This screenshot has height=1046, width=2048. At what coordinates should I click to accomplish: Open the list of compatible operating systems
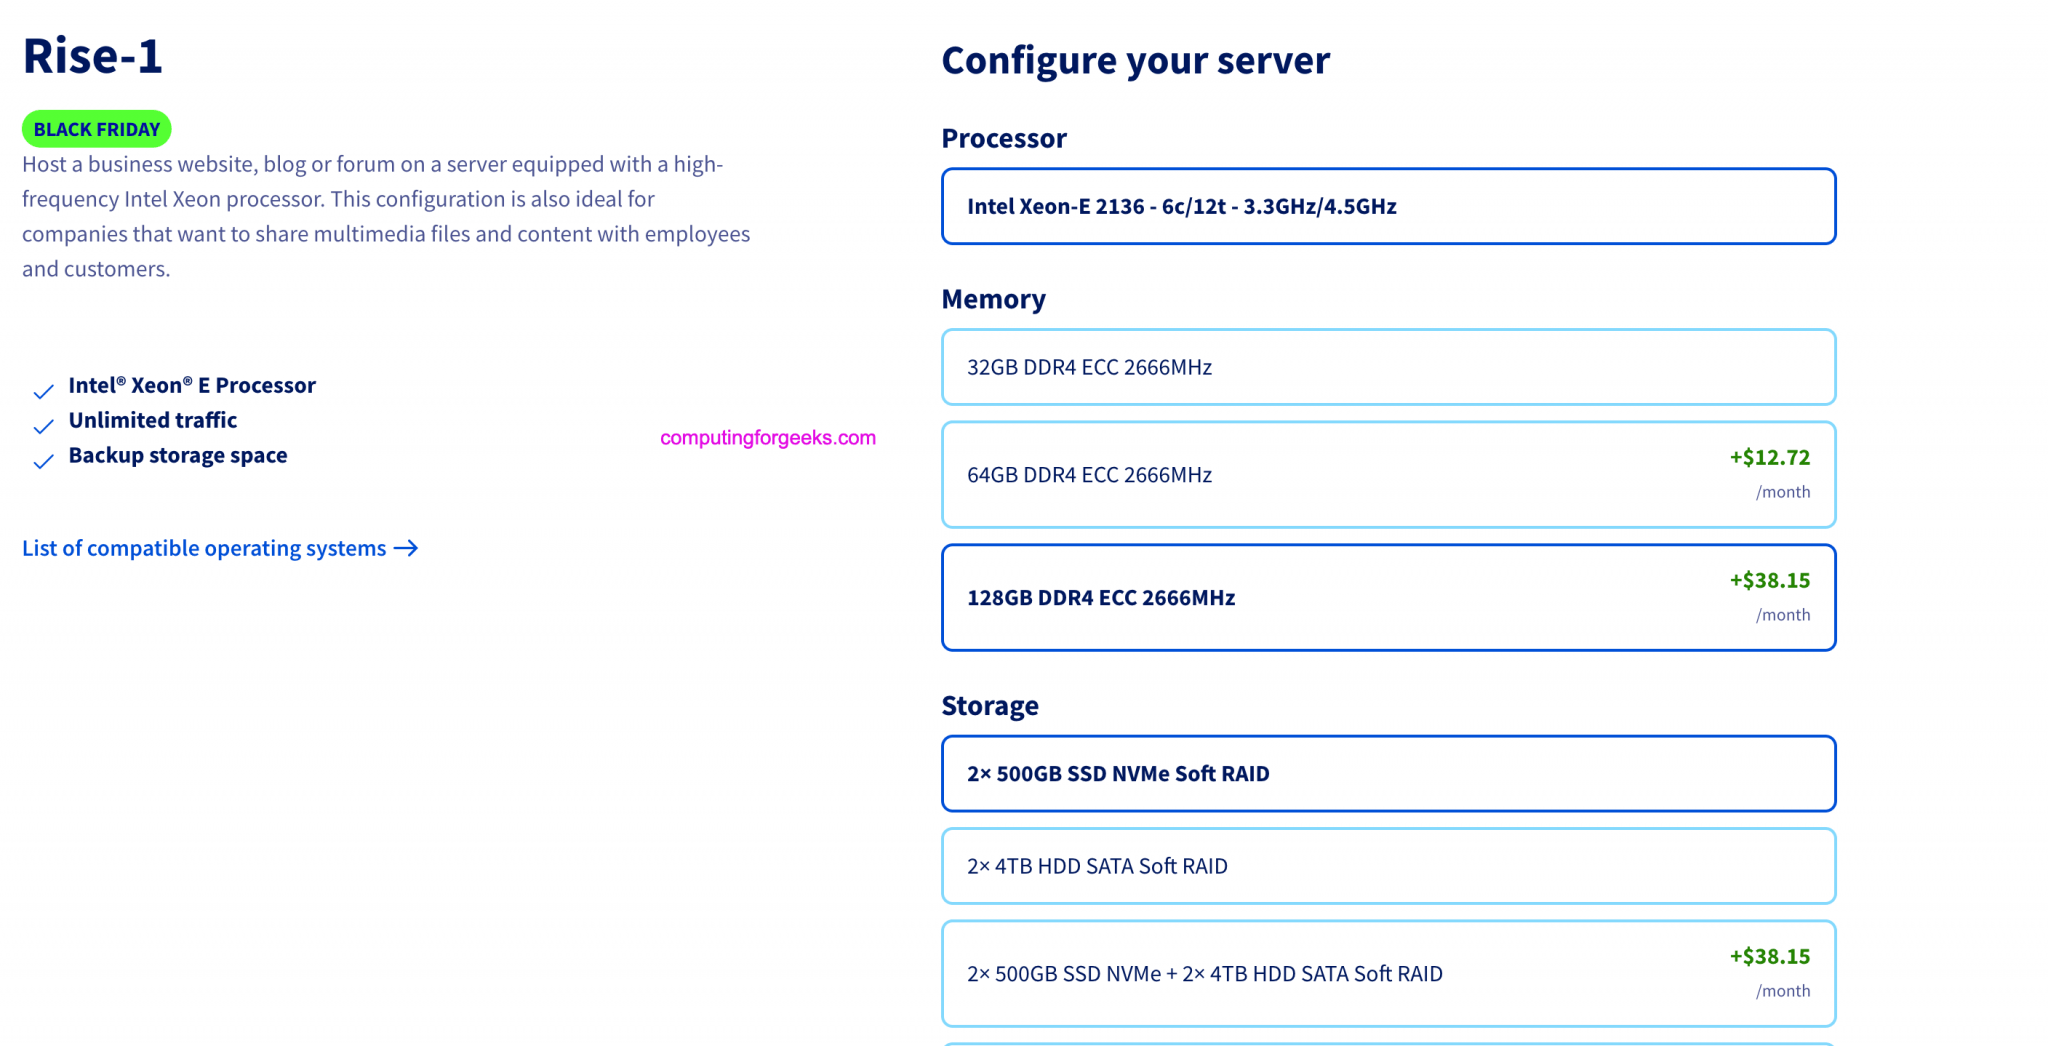(203, 548)
